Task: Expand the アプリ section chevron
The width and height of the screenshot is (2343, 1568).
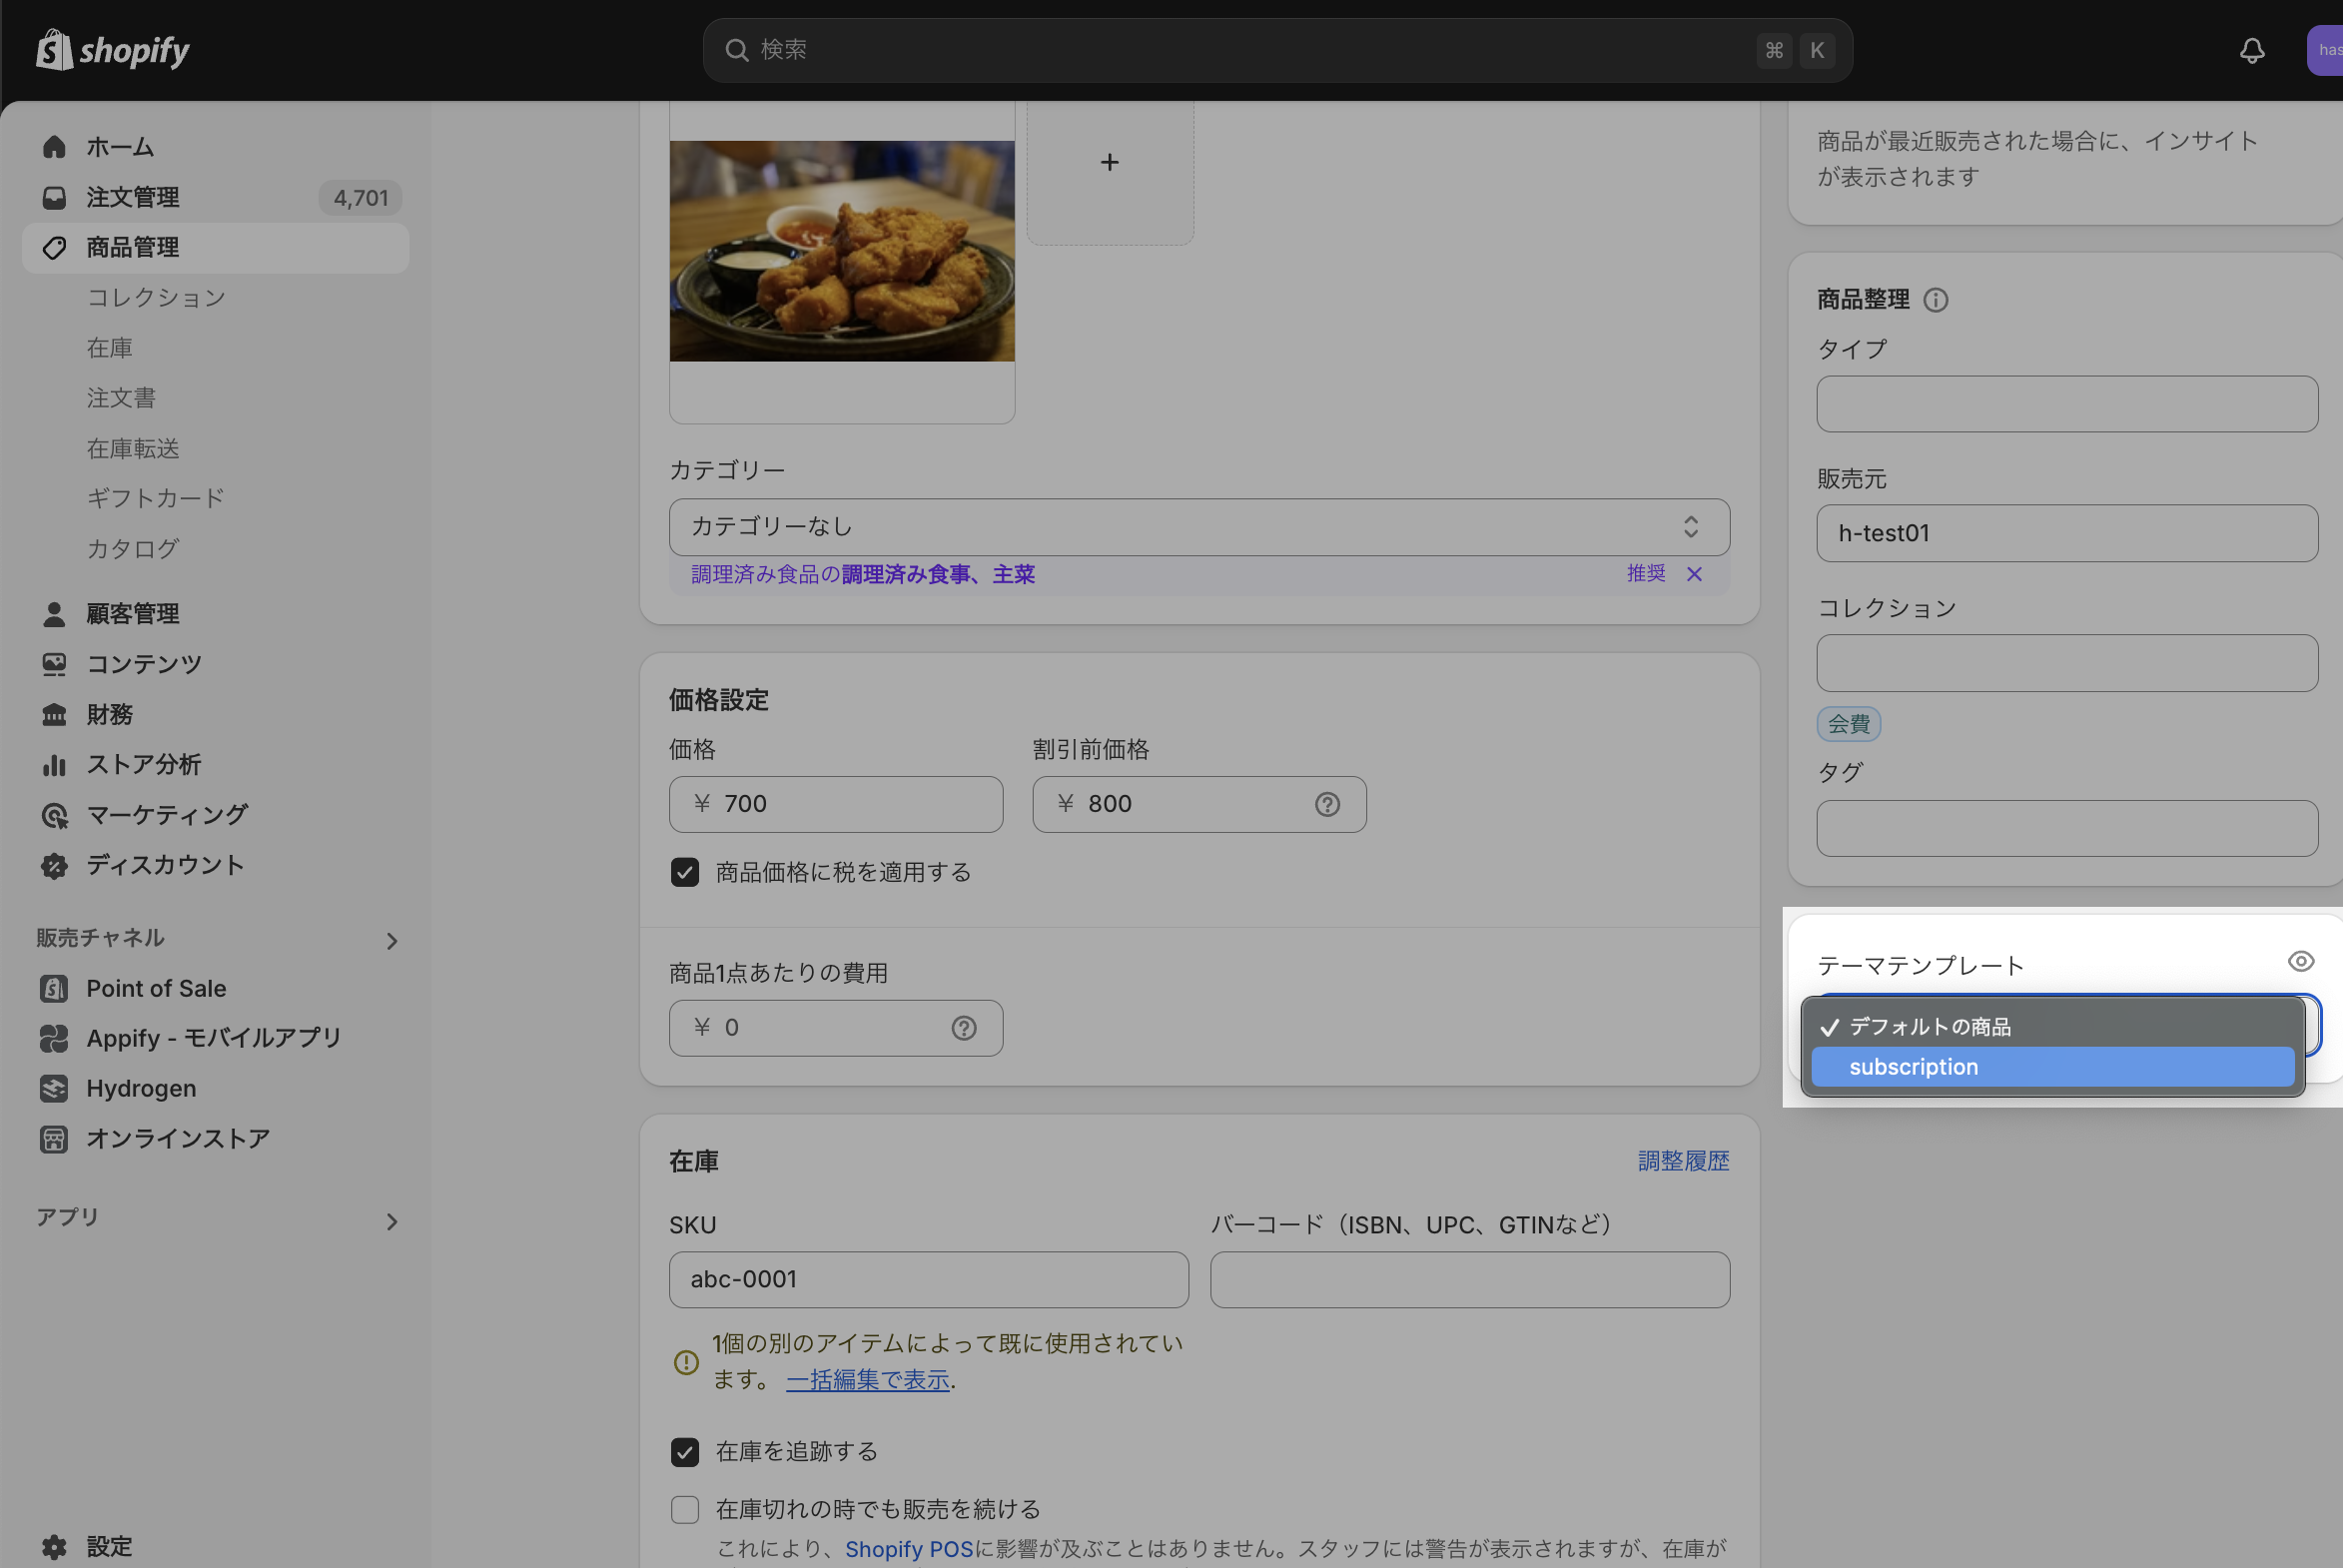Action: [x=392, y=1221]
